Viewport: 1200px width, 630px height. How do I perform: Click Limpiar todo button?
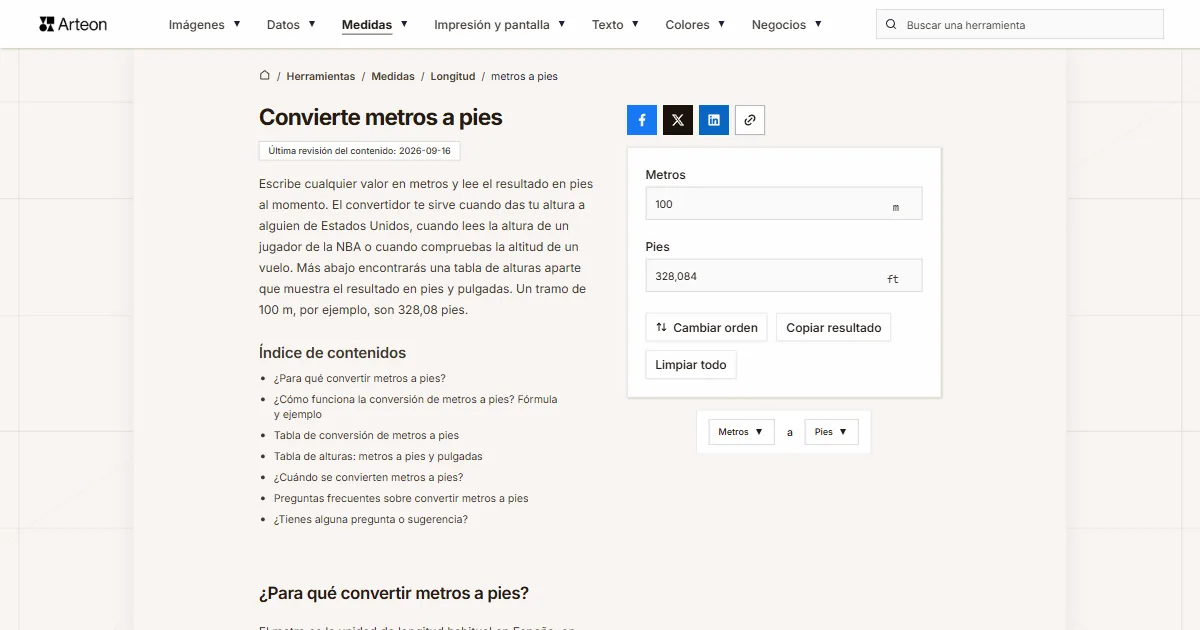691,365
